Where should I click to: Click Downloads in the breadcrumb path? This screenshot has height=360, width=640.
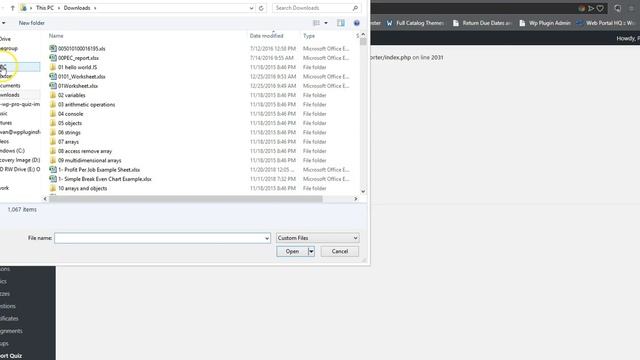click(77, 8)
